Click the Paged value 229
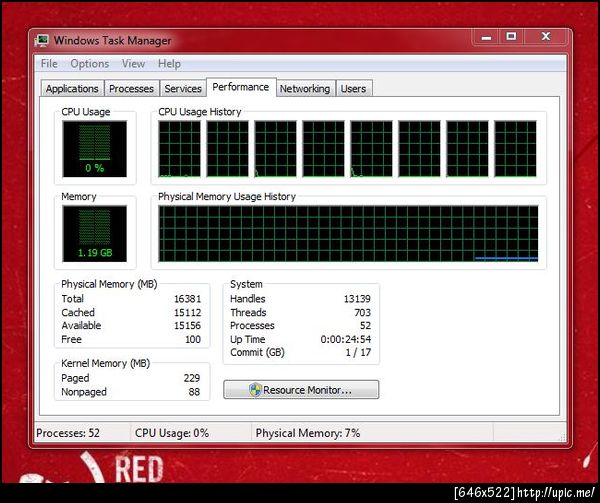 (x=192, y=378)
